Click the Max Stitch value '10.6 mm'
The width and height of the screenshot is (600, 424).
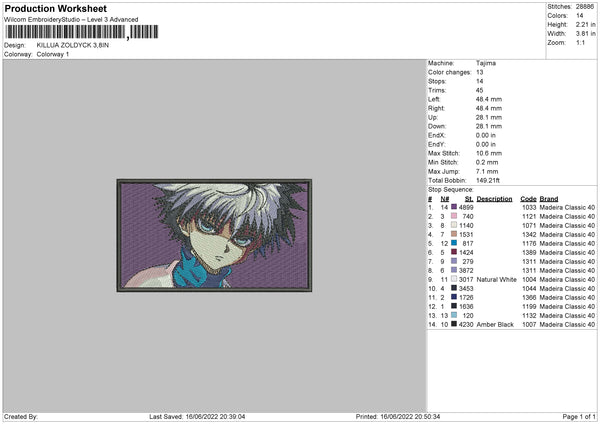pyautogui.click(x=489, y=153)
